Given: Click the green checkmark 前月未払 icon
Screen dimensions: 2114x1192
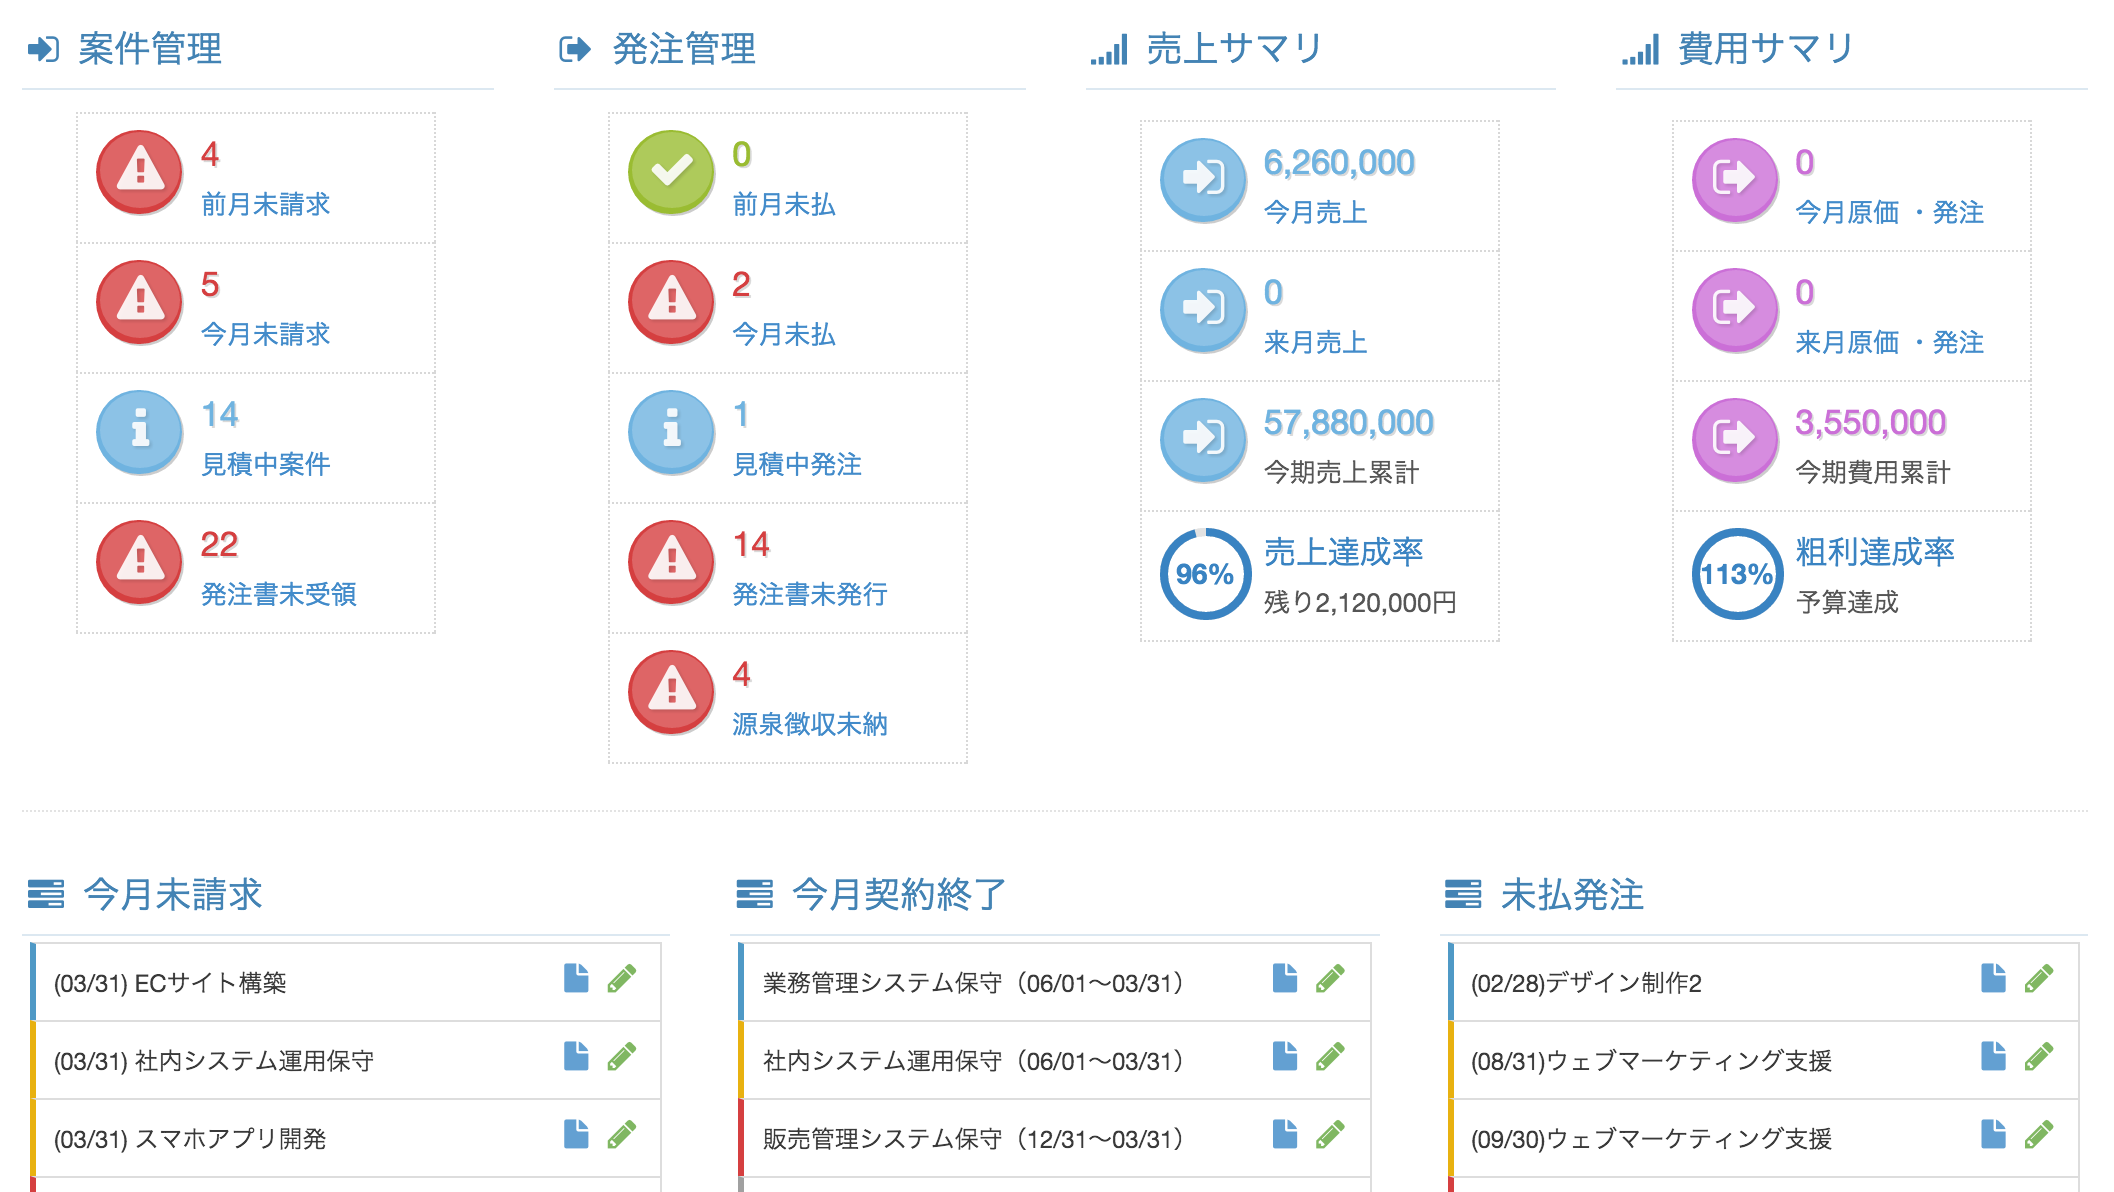Looking at the screenshot, I should 671,172.
